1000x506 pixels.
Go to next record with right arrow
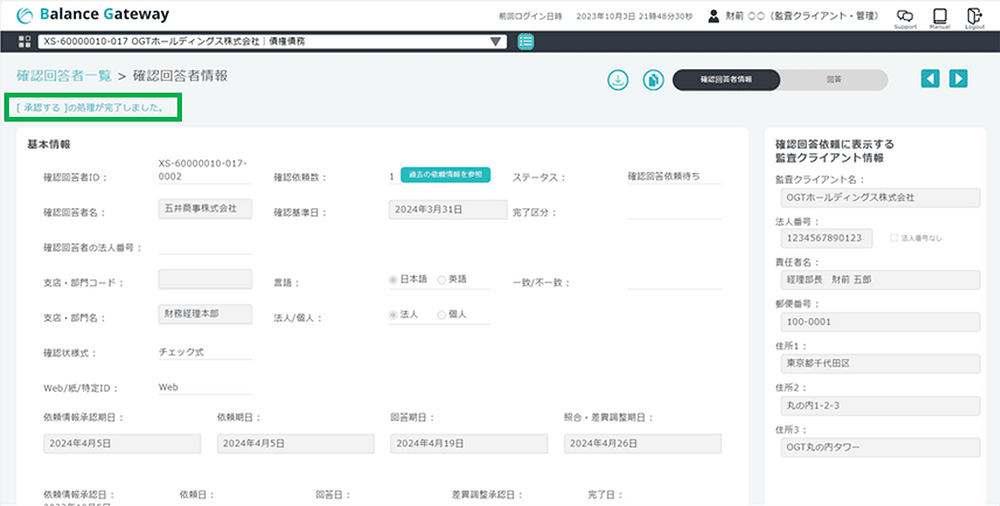(x=958, y=79)
